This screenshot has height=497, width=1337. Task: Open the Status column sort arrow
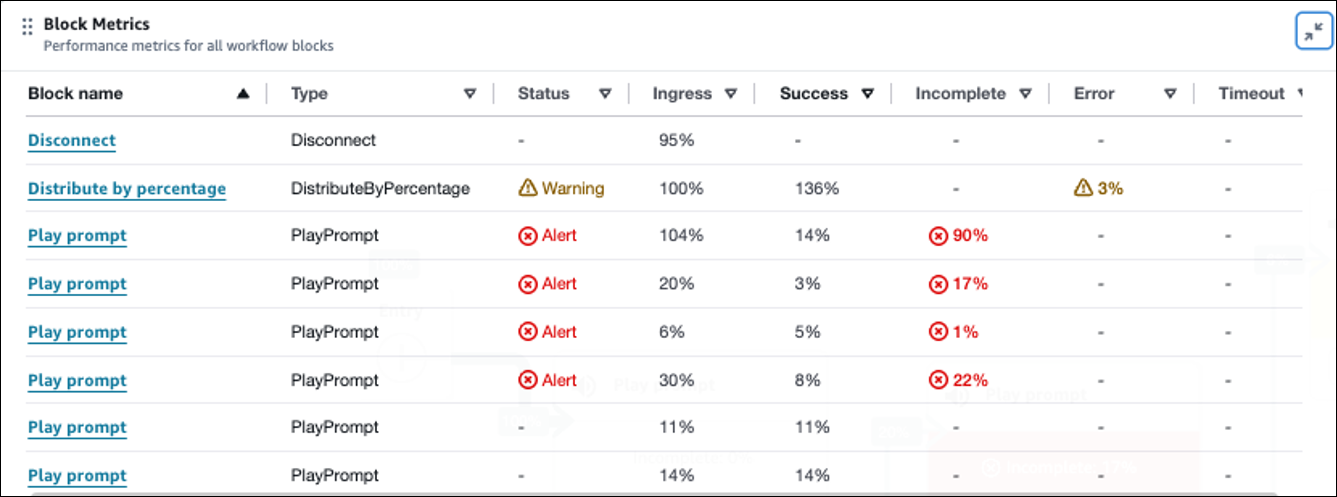605,94
